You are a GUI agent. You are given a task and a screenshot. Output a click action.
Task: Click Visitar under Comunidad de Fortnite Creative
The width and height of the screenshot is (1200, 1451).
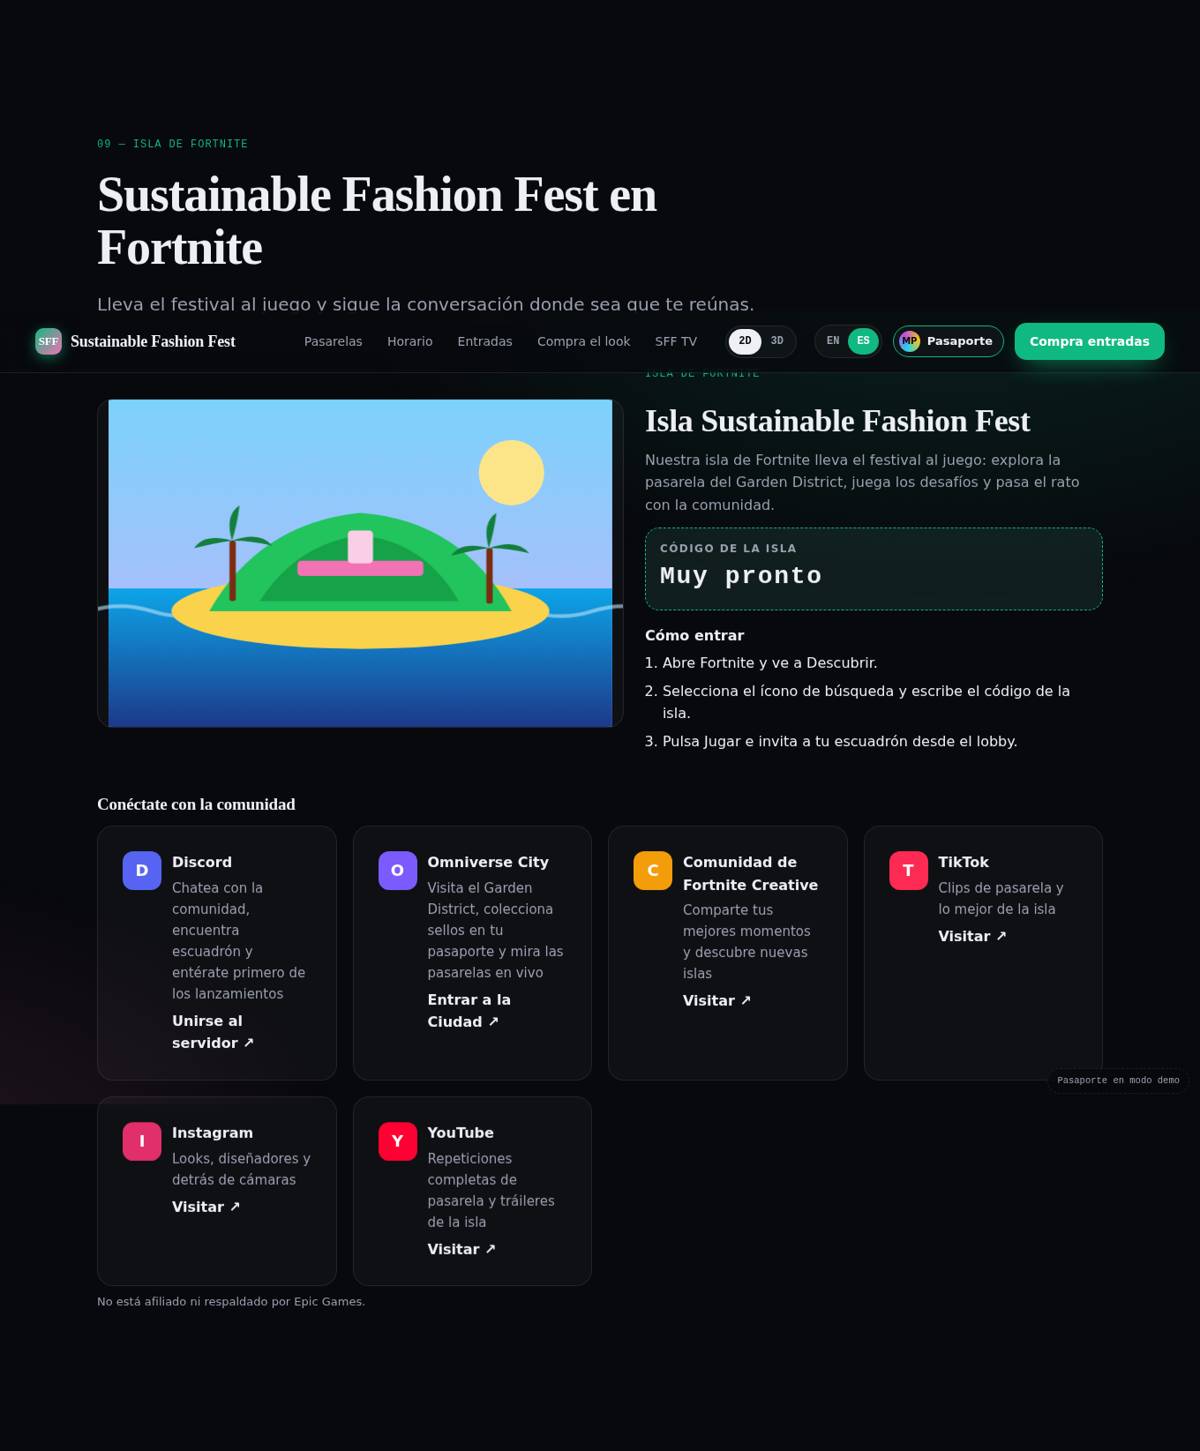click(x=717, y=1001)
